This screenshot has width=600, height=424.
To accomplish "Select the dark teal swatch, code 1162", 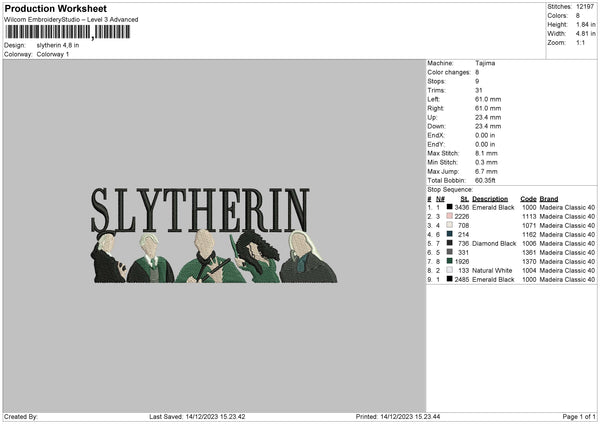I will point(449,234).
